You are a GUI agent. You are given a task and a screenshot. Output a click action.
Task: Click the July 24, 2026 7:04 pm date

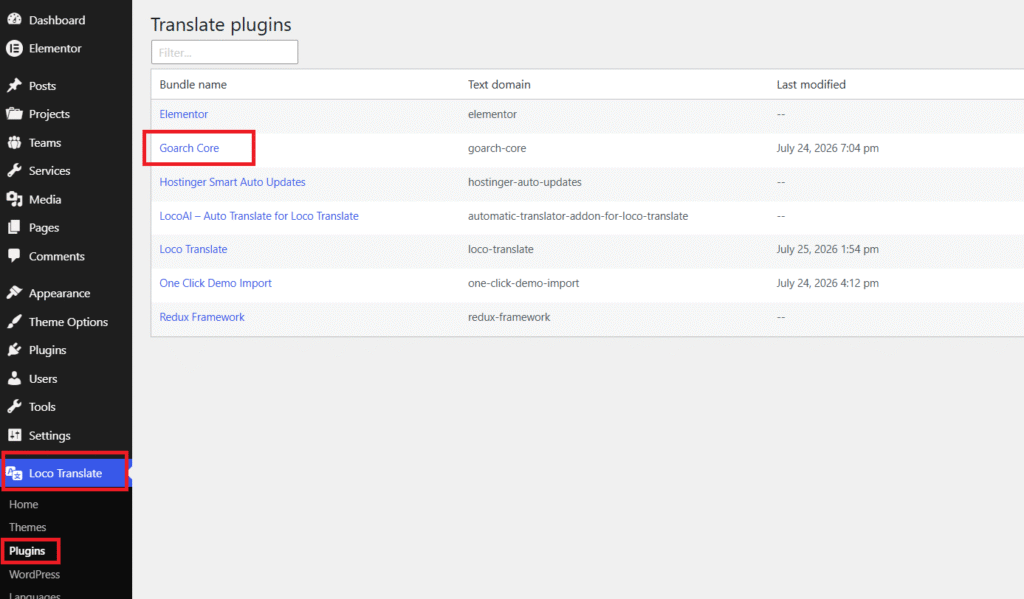pyautogui.click(x=827, y=148)
